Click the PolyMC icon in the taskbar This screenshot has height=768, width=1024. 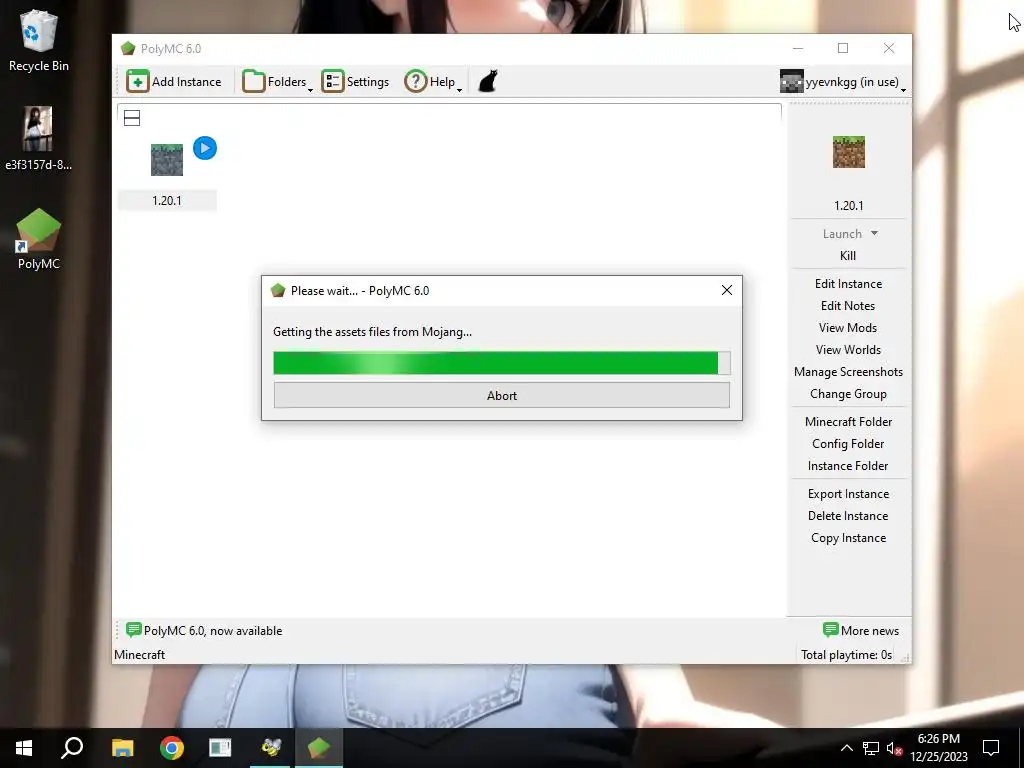[319, 748]
